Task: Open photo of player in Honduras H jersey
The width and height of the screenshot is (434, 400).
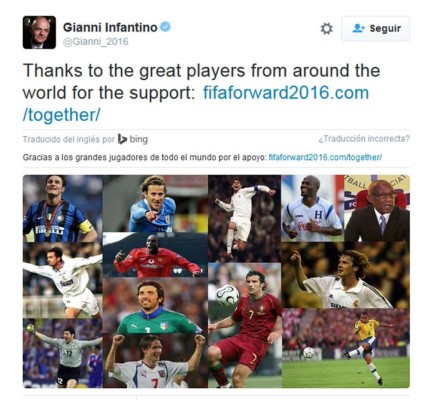Action: [x=312, y=208]
